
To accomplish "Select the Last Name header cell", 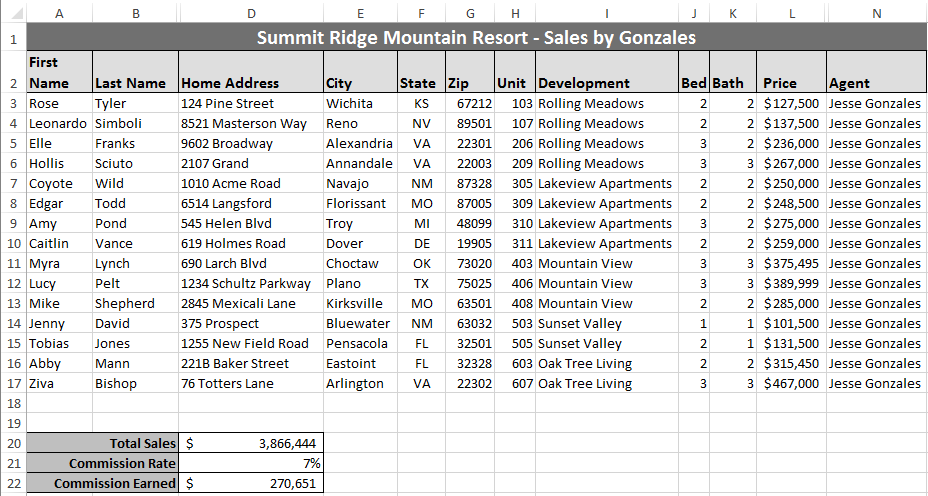I will click(x=136, y=72).
